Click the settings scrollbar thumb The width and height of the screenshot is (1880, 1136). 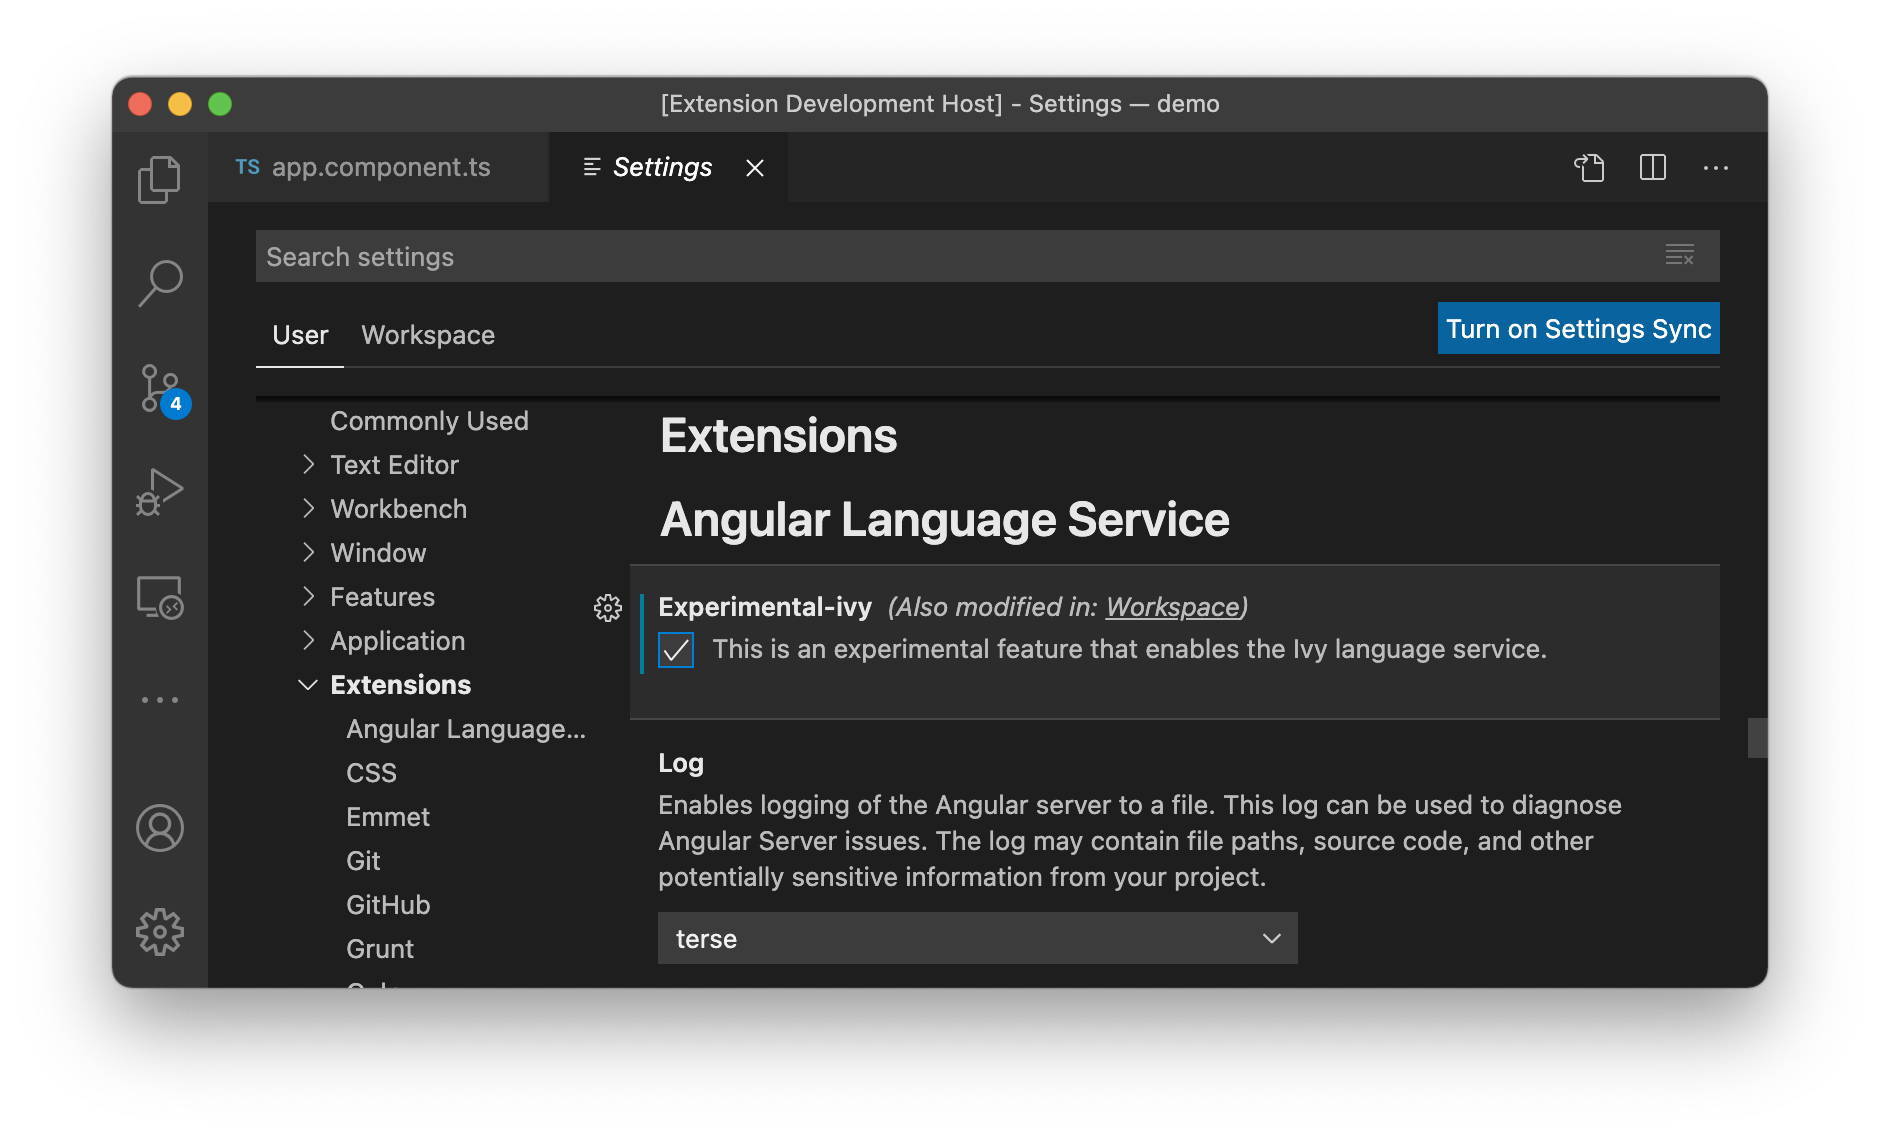tap(1757, 738)
